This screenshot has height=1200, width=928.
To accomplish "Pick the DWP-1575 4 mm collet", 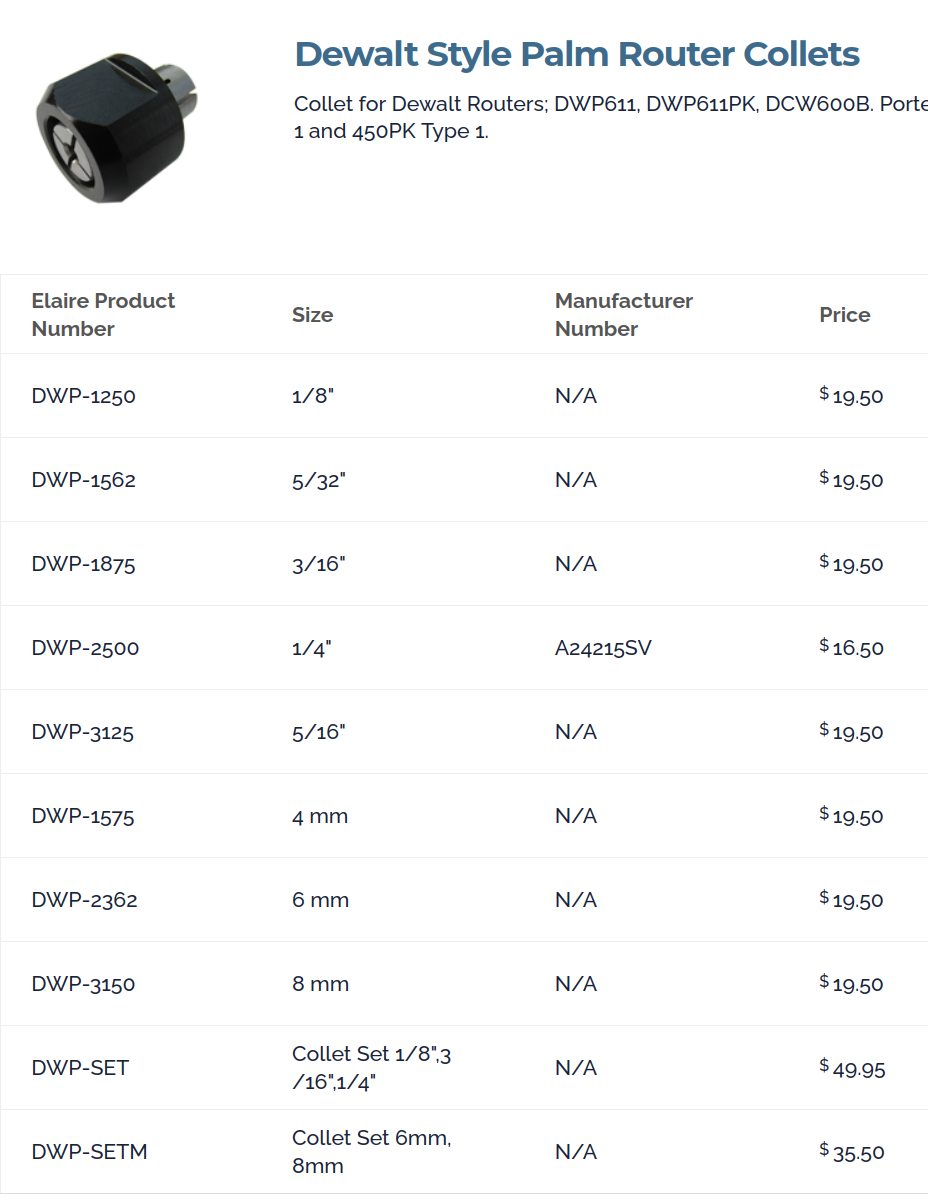I will 464,816.
